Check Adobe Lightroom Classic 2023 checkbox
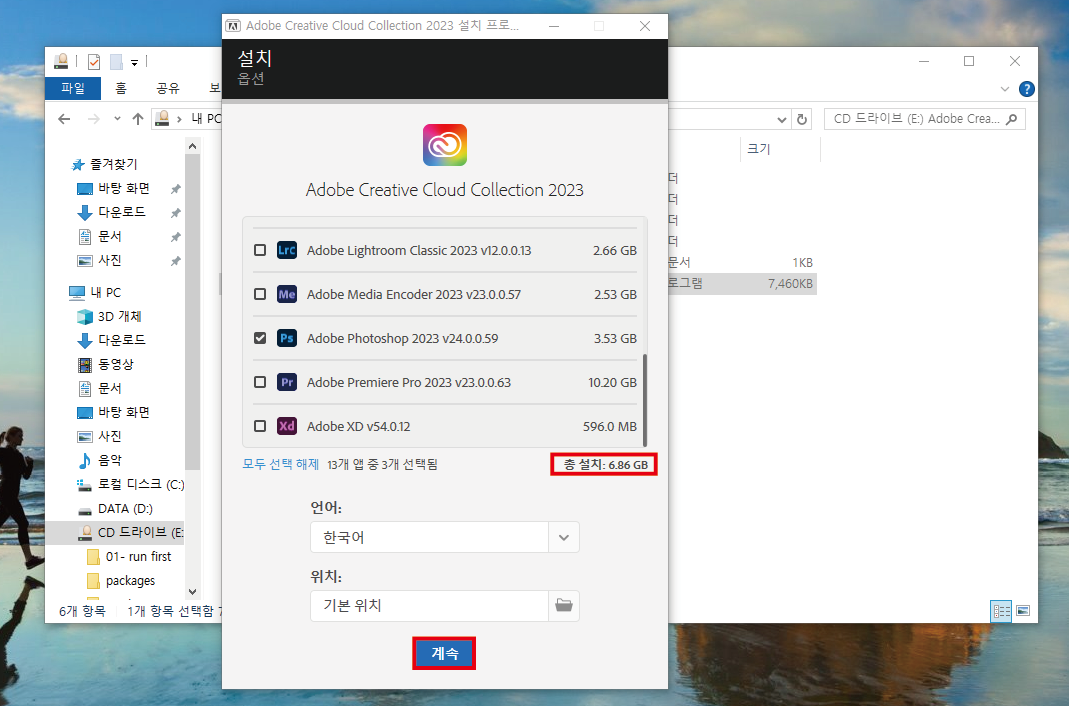The width and height of the screenshot is (1069, 706). 260,250
